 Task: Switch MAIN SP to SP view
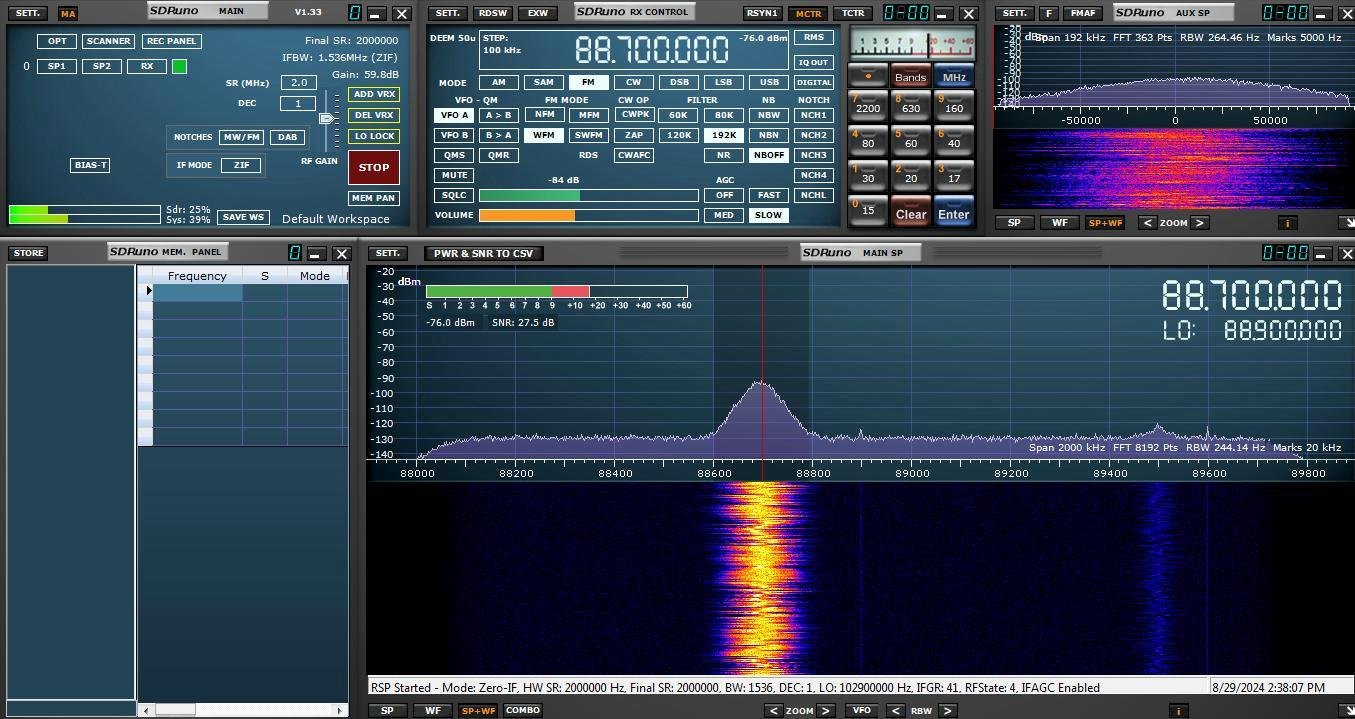(x=387, y=711)
